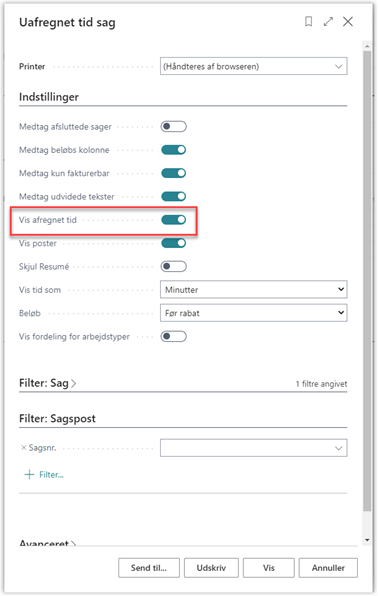Open Vis tid som Minutter dropdown
Viewport: 378px width, 596px height.
click(254, 290)
